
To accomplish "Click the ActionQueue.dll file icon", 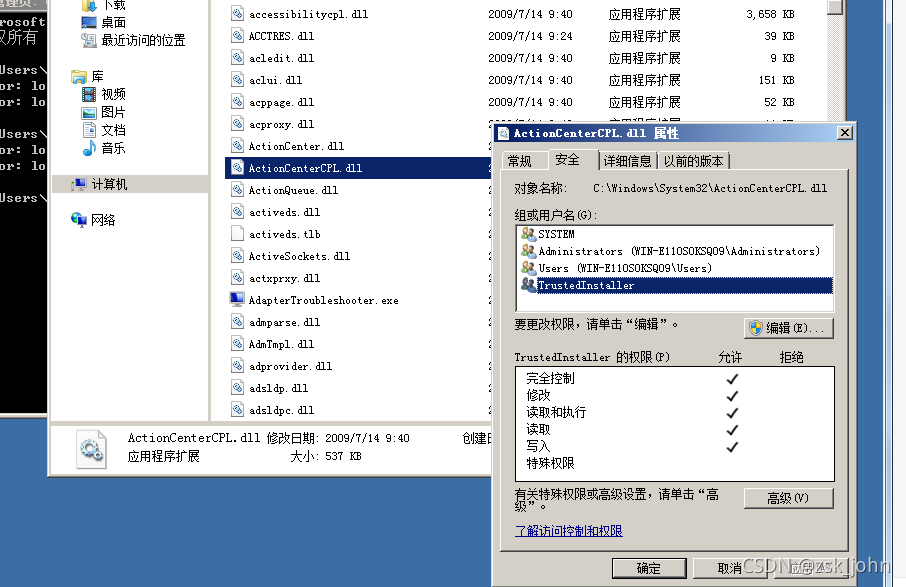I will (x=237, y=190).
